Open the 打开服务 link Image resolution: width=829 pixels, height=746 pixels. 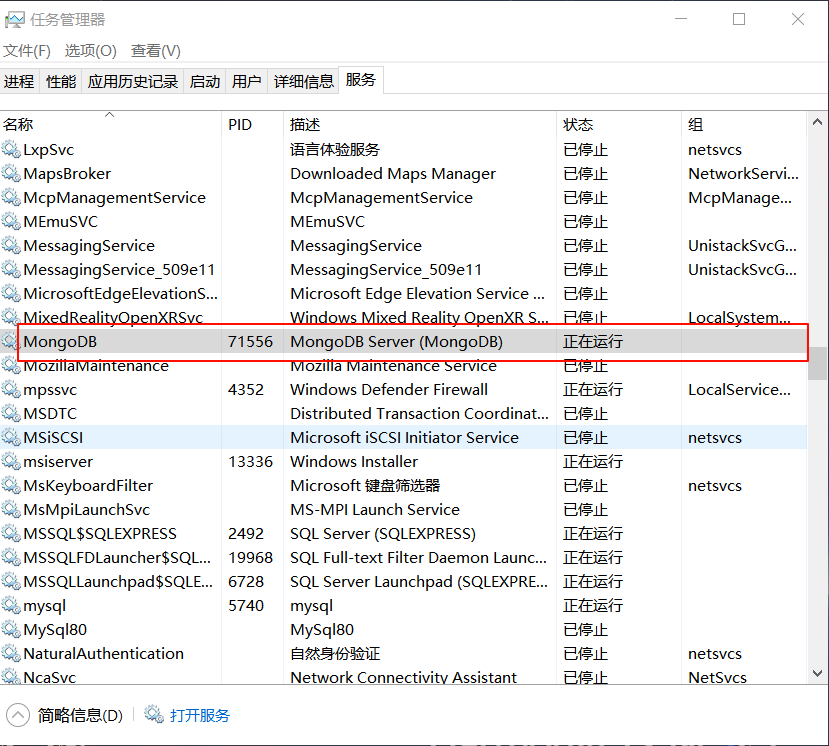coord(200,715)
